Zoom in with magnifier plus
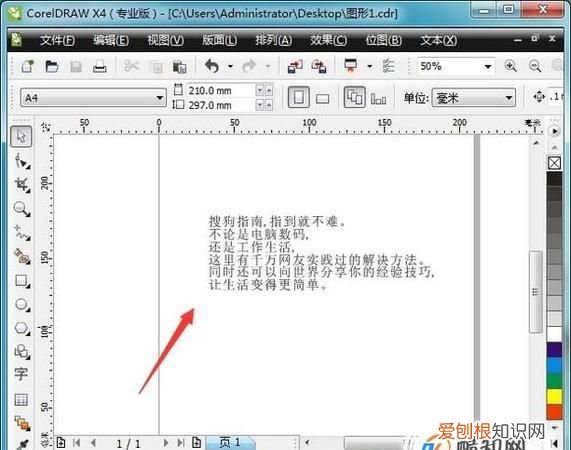Image resolution: width=571 pixels, height=450 pixels. 511,66
